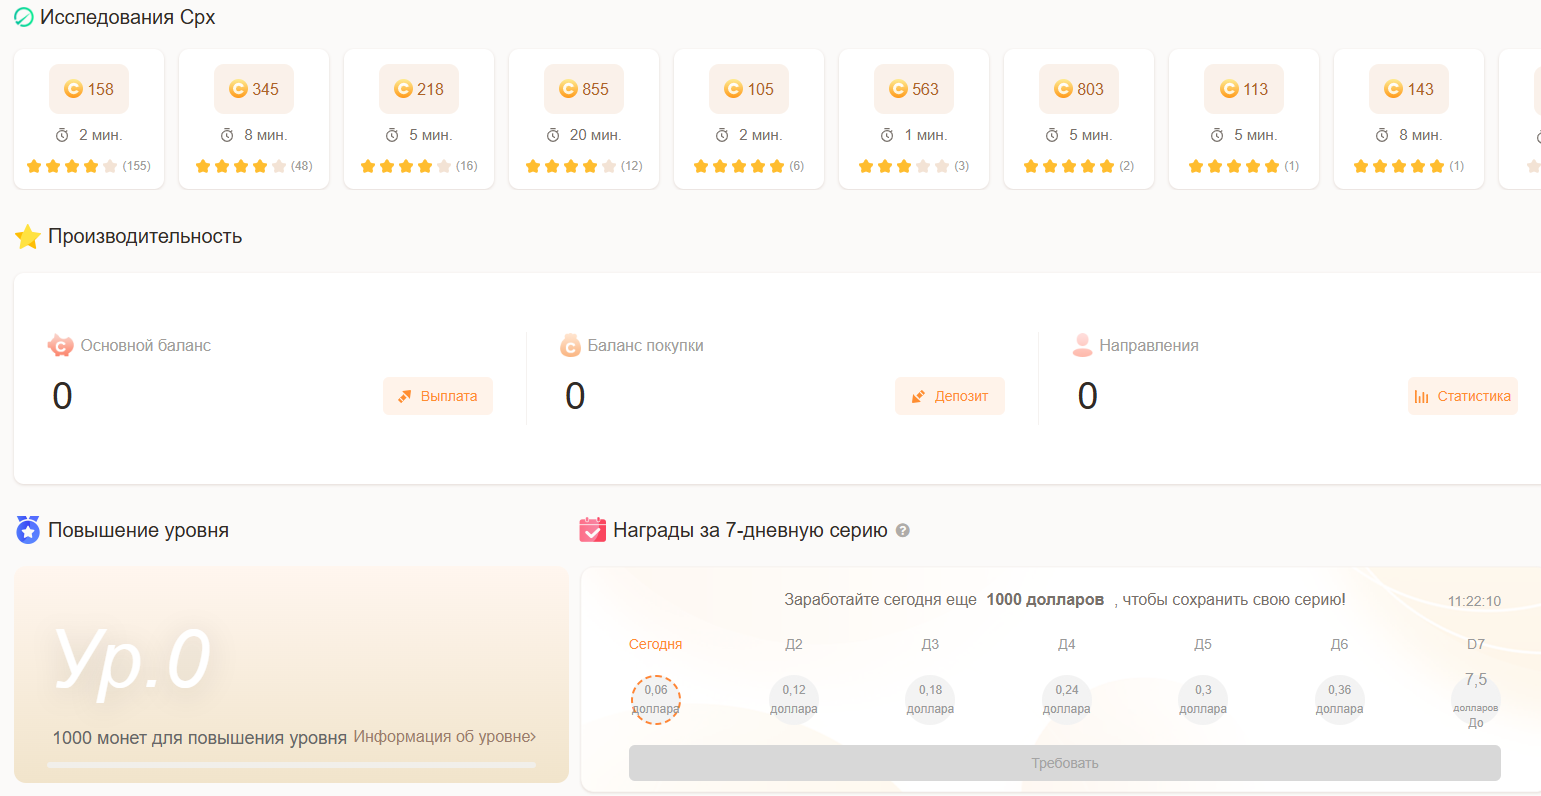1541x796 pixels.
Task: Click the 8 мин. duration on 345 card
Action: pos(265,135)
